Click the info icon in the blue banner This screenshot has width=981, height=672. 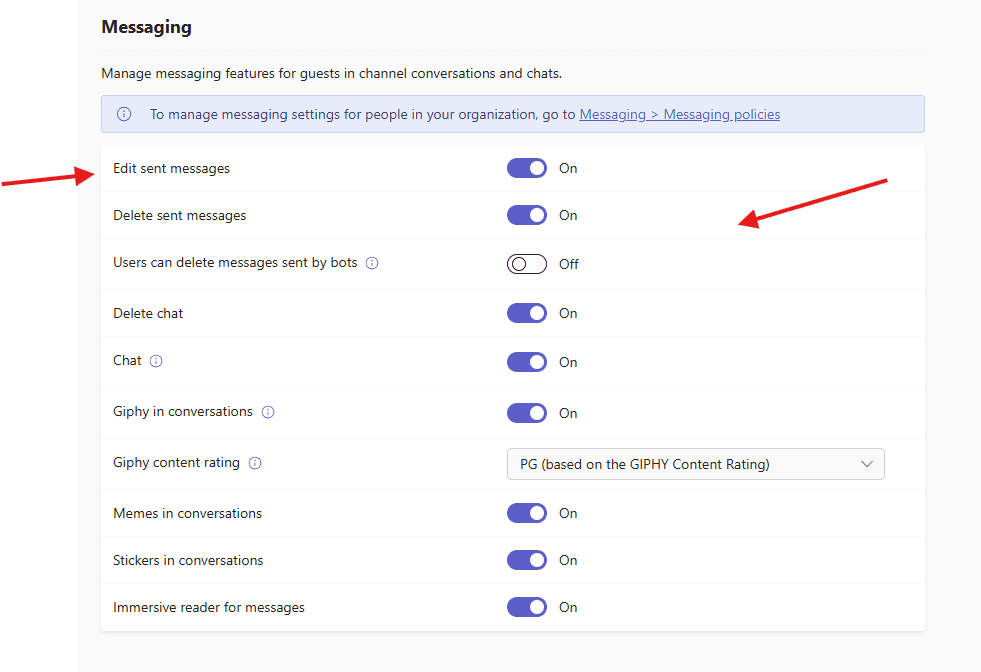pos(124,114)
